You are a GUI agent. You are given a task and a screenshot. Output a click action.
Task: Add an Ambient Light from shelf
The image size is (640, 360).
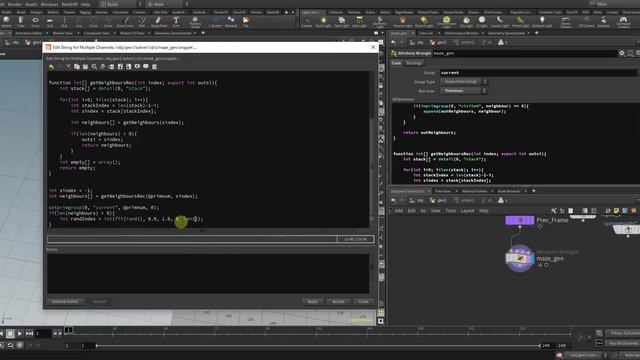(x=542, y=22)
